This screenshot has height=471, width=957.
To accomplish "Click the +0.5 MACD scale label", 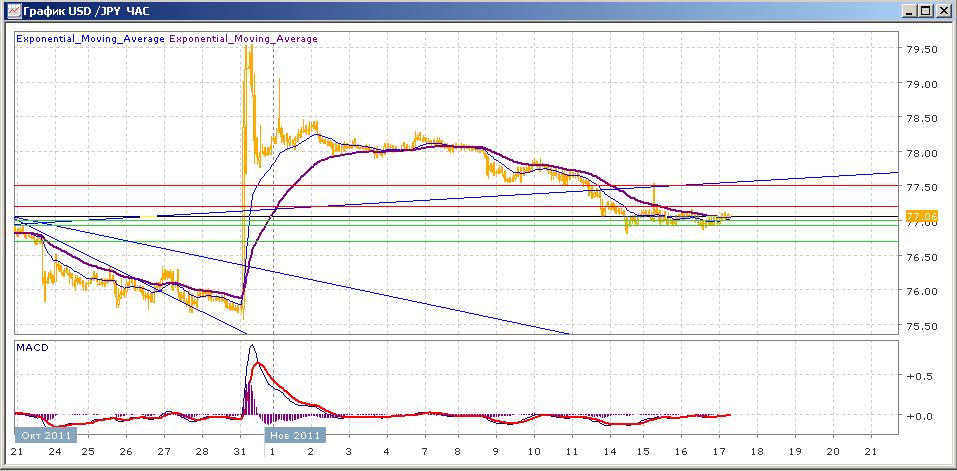I will point(920,376).
